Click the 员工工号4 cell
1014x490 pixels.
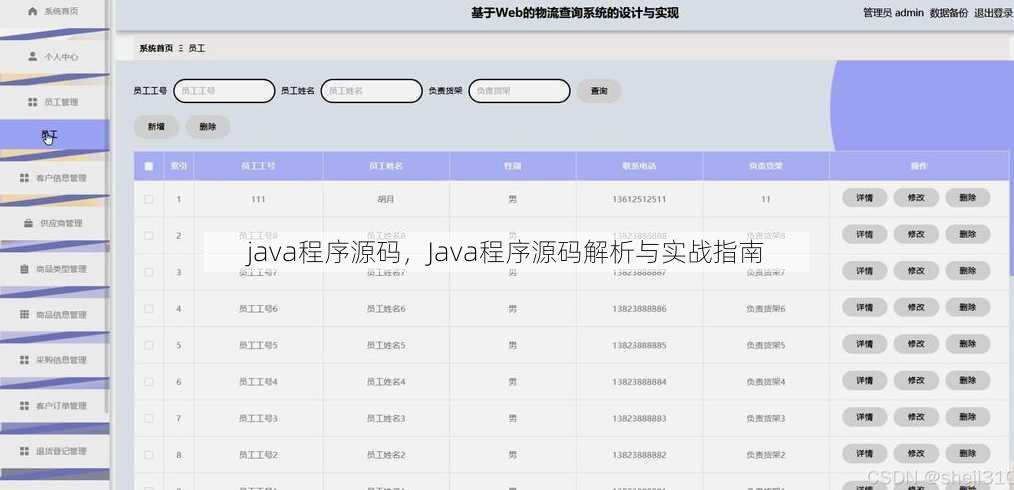pyautogui.click(x=258, y=382)
